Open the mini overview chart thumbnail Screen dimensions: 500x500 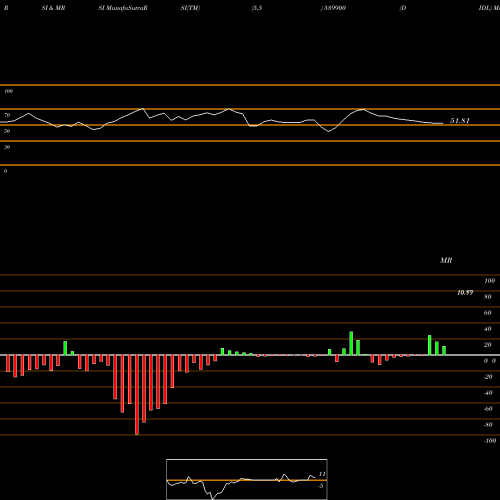tap(247, 479)
